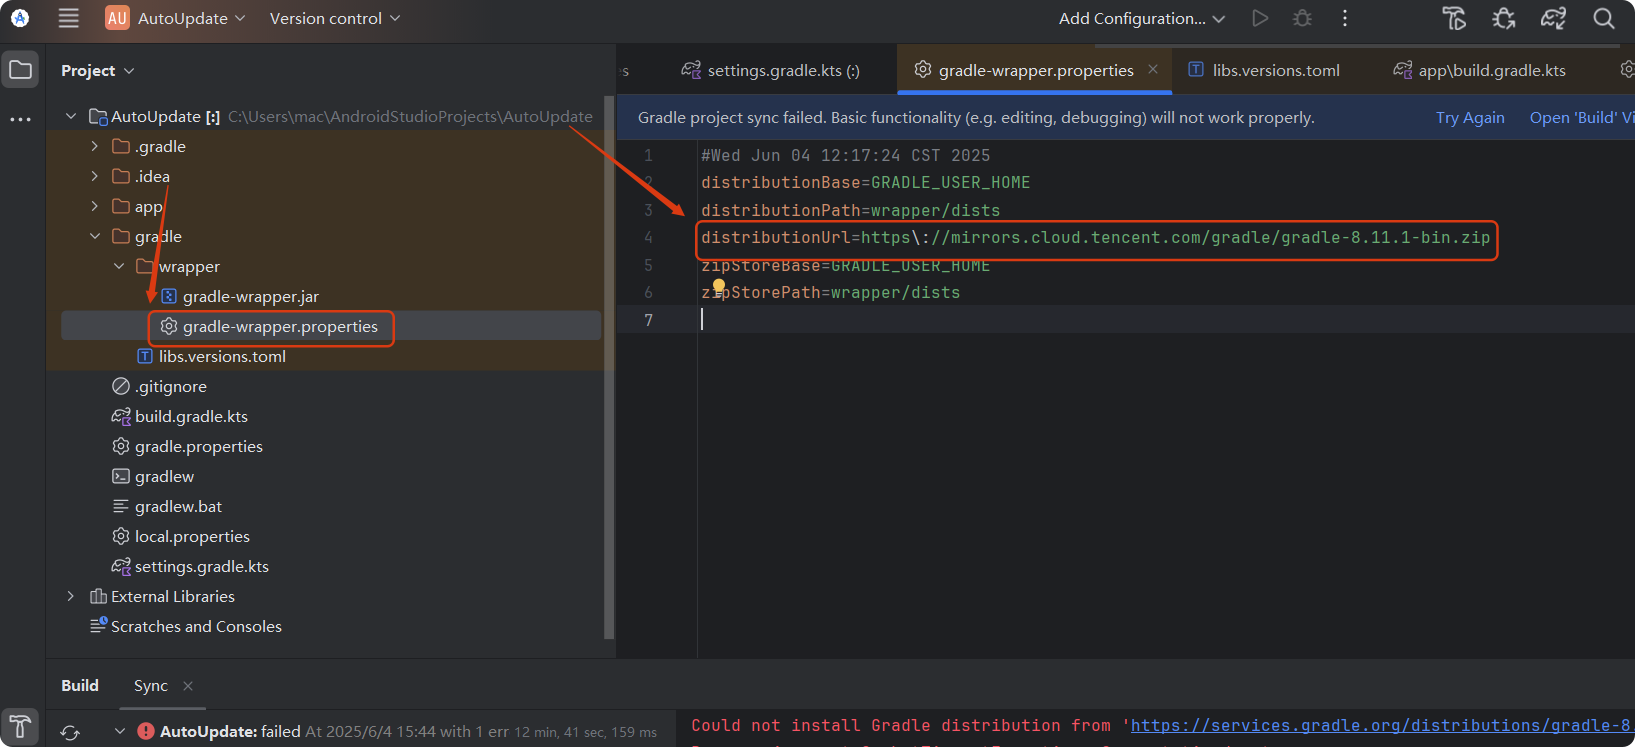1635x747 pixels.
Task: Select .gitignore file
Action: click(x=171, y=386)
